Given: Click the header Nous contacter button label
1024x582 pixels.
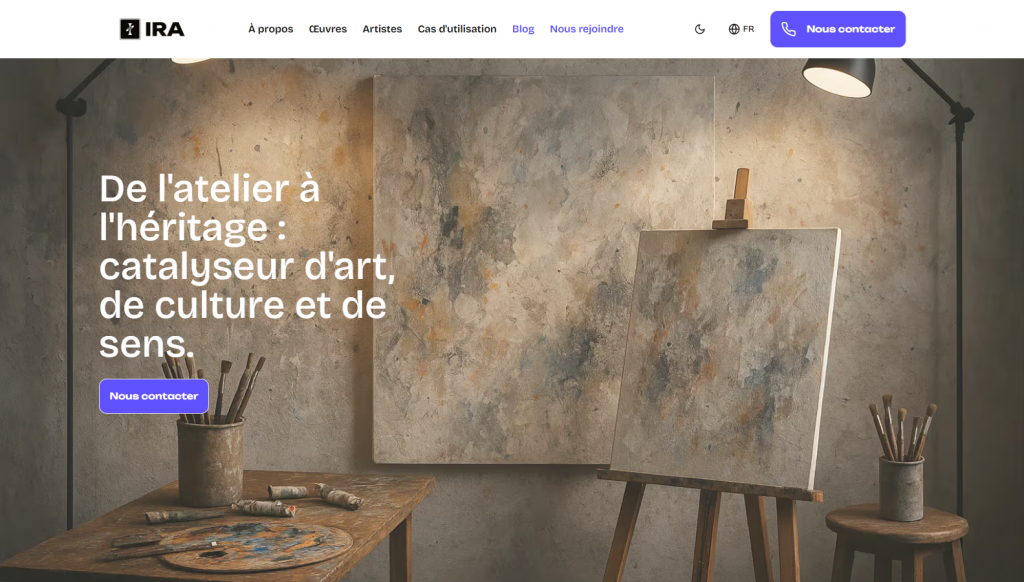Looking at the screenshot, I should [x=850, y=29].
